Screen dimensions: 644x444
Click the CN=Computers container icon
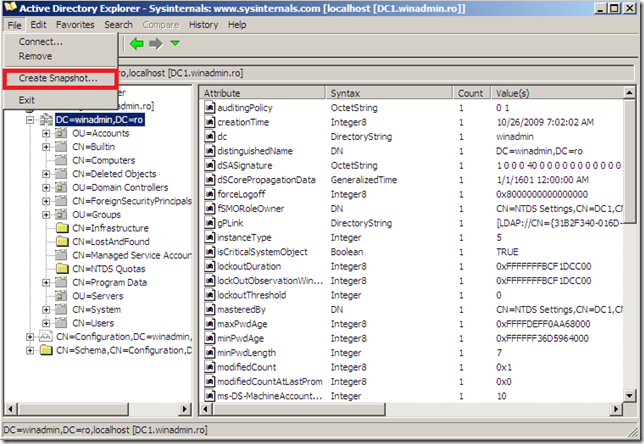(x=61, y=160)
